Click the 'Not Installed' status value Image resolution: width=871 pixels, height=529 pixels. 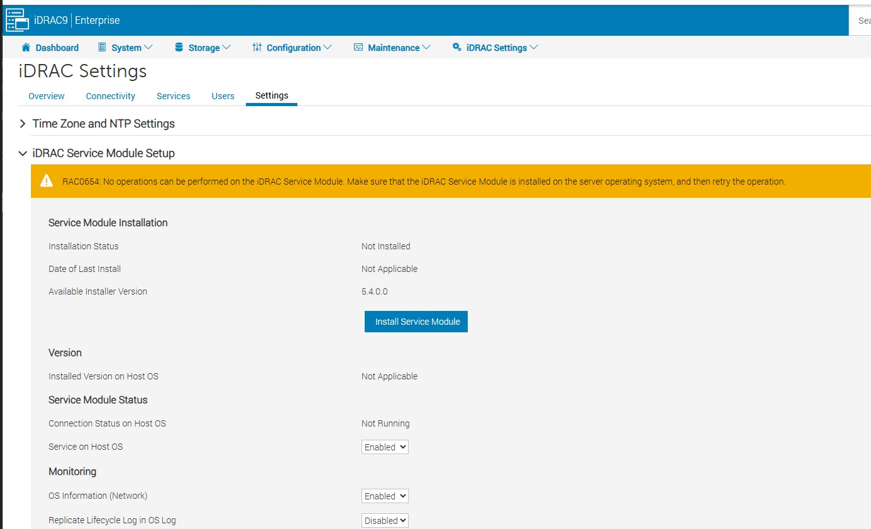[386, 246]
